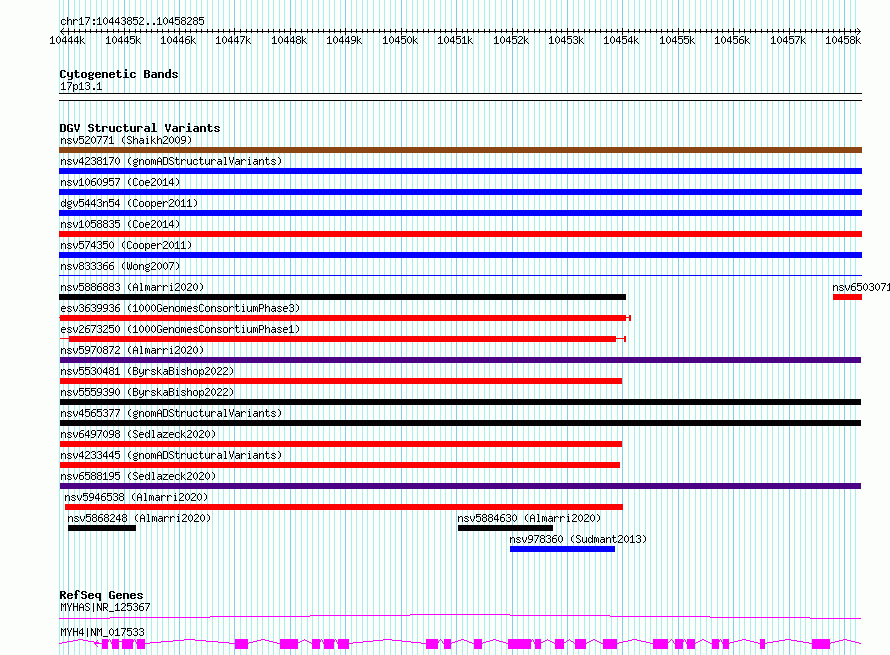Select the nsv5884630 (Almarri2020) label
Viewport: 890px width, 655px height.
click(529, 518)
